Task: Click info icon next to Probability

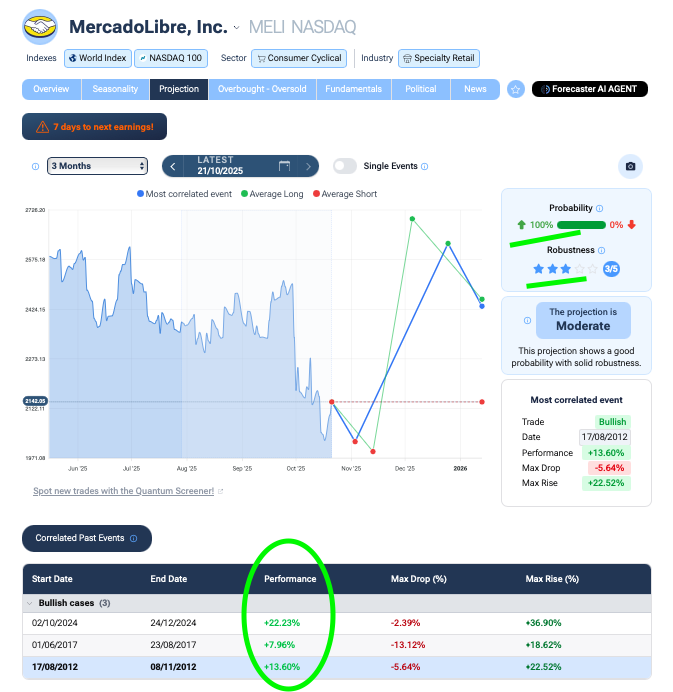Action: (600, 208)
